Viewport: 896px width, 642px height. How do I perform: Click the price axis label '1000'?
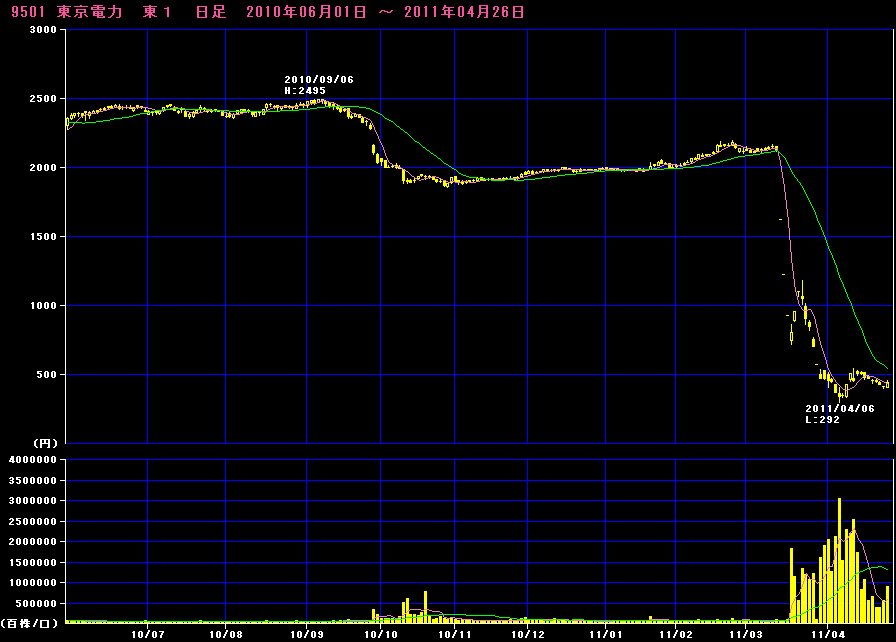pyautogui.click(x=43, y=306)
